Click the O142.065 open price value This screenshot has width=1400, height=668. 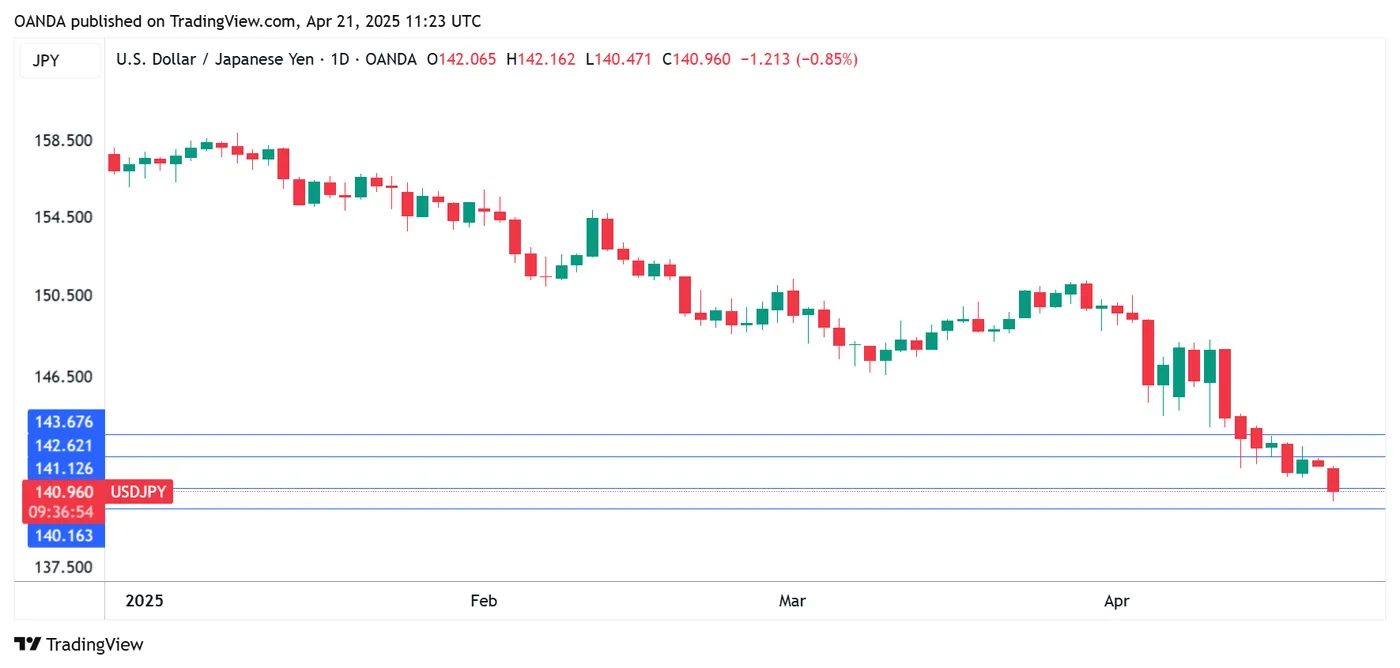[461, 60]
